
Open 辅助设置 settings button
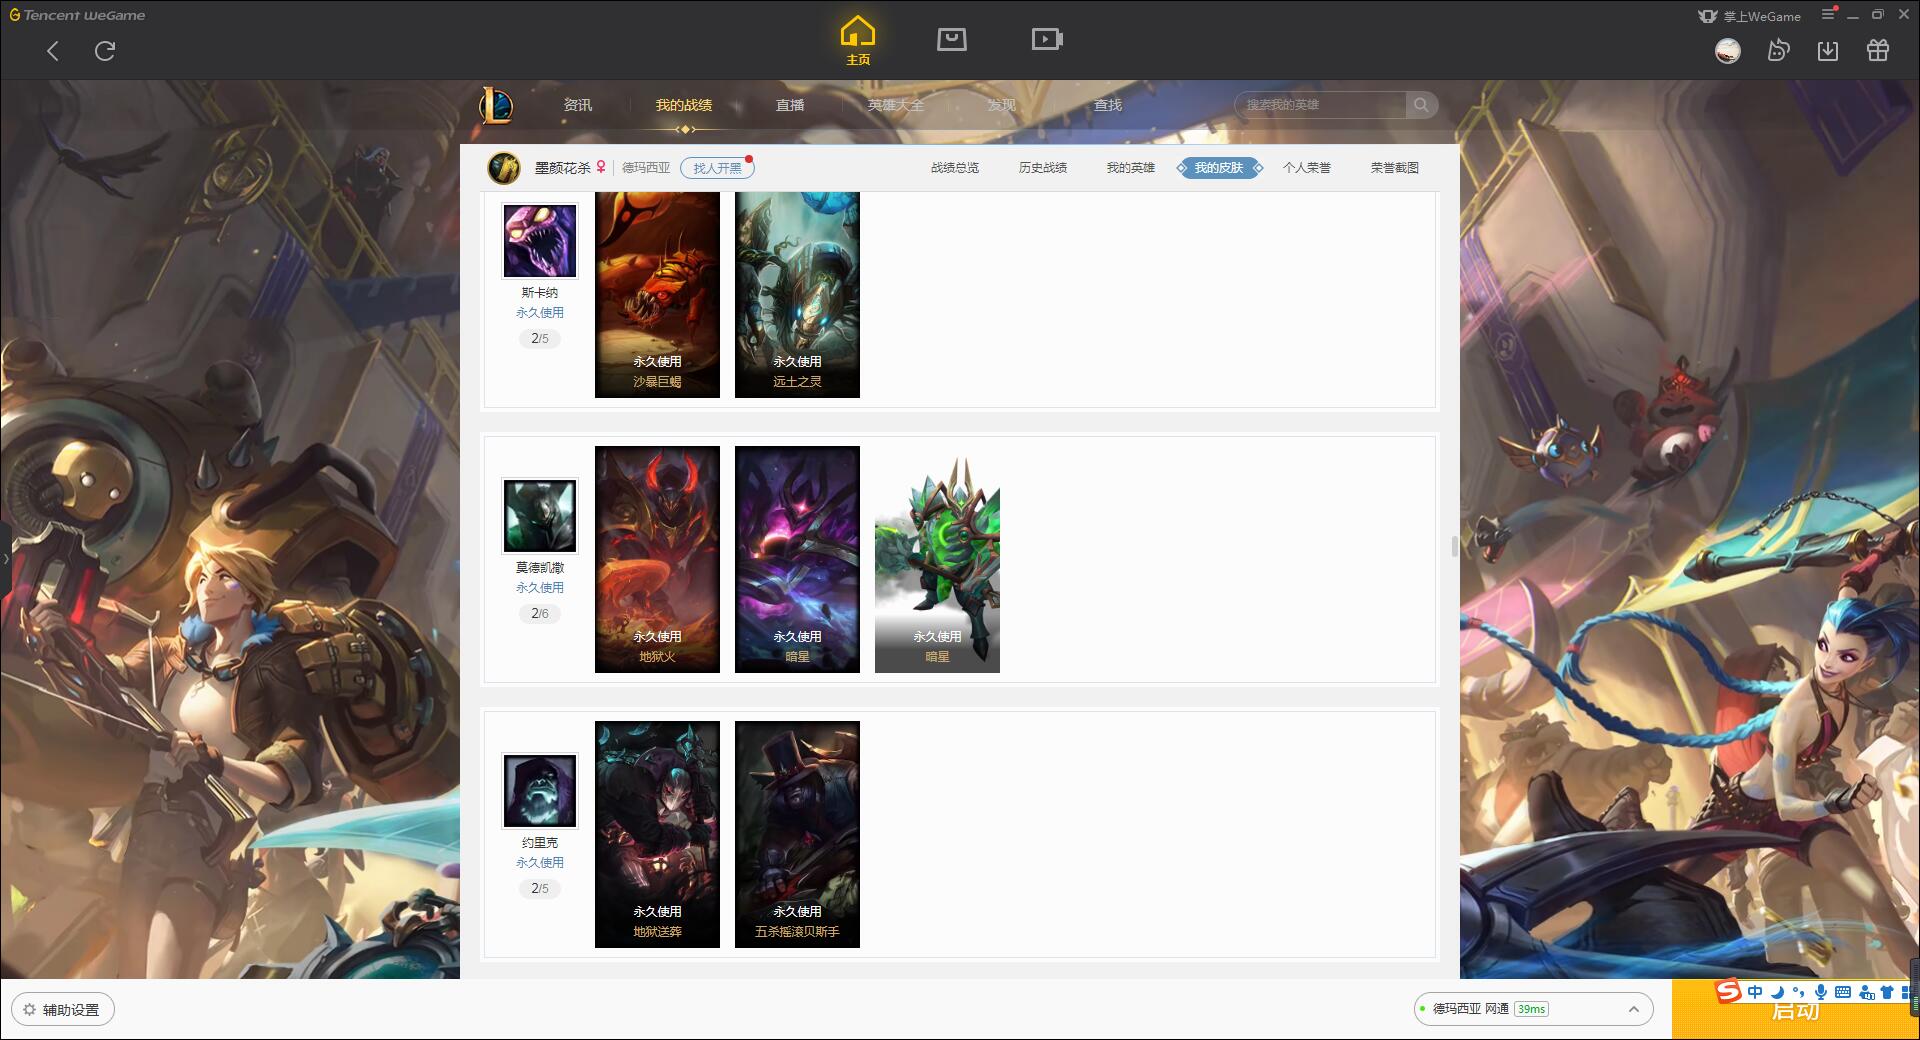[63, 1009]
